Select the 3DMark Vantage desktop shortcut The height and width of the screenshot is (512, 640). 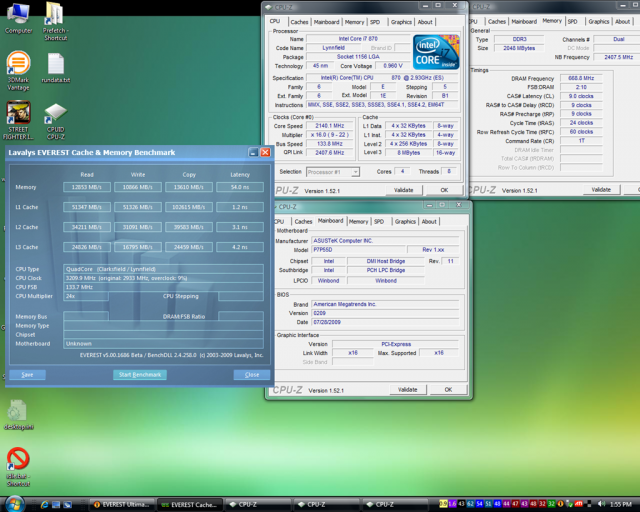pos(18,71)
